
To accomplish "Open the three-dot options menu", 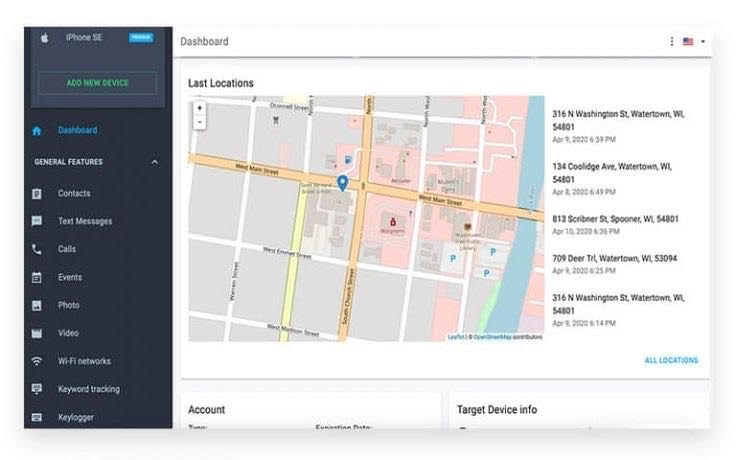I will [x=671, y=42].
